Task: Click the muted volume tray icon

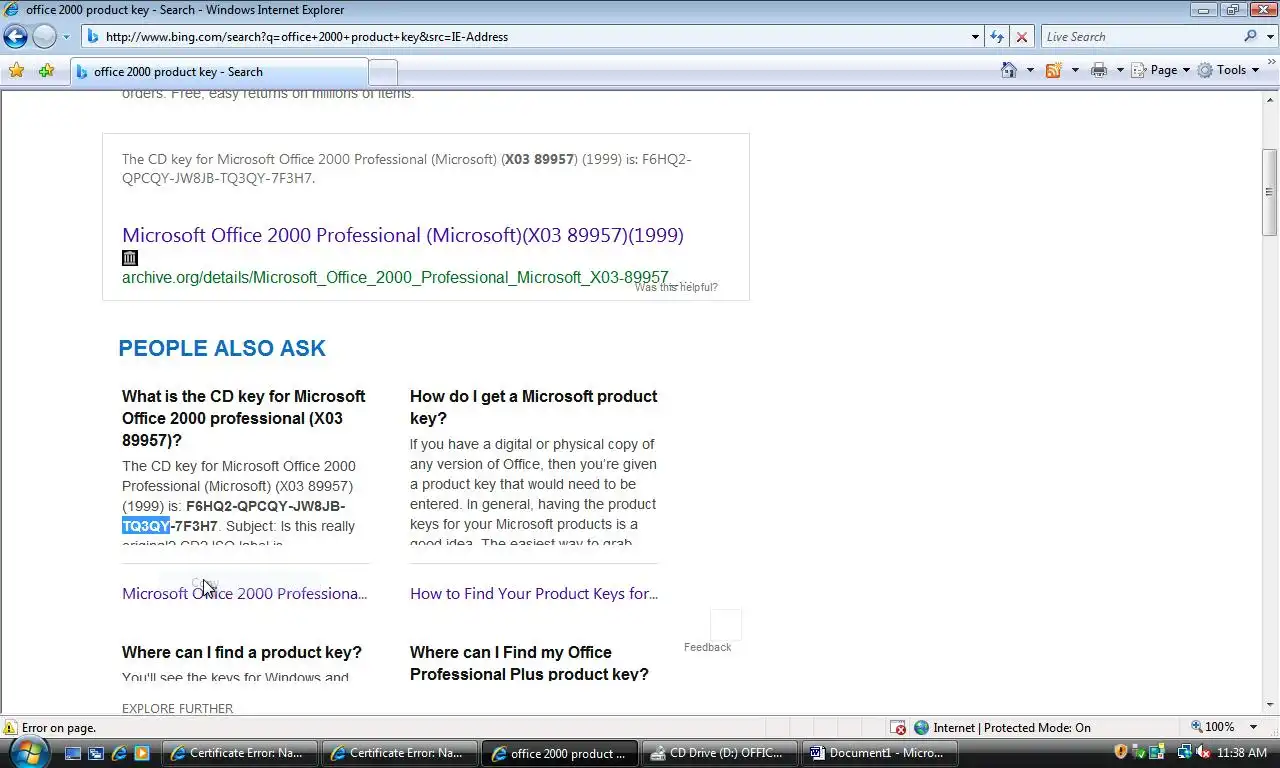Action: pyautogui.click(x=1202, y=753)
